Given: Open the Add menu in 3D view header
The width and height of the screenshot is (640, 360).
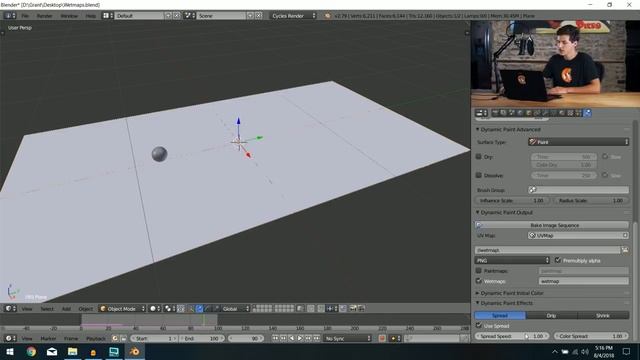Looking at the screenshot, I should coord(66,309).
